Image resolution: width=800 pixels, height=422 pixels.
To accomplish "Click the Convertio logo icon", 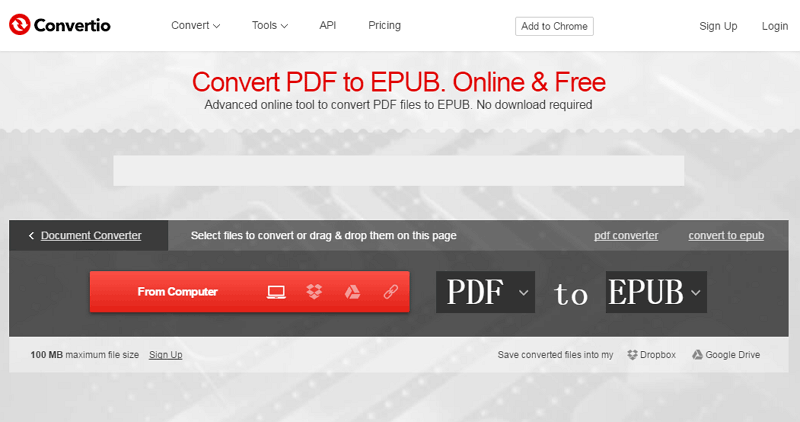I will tap(19, 24).
